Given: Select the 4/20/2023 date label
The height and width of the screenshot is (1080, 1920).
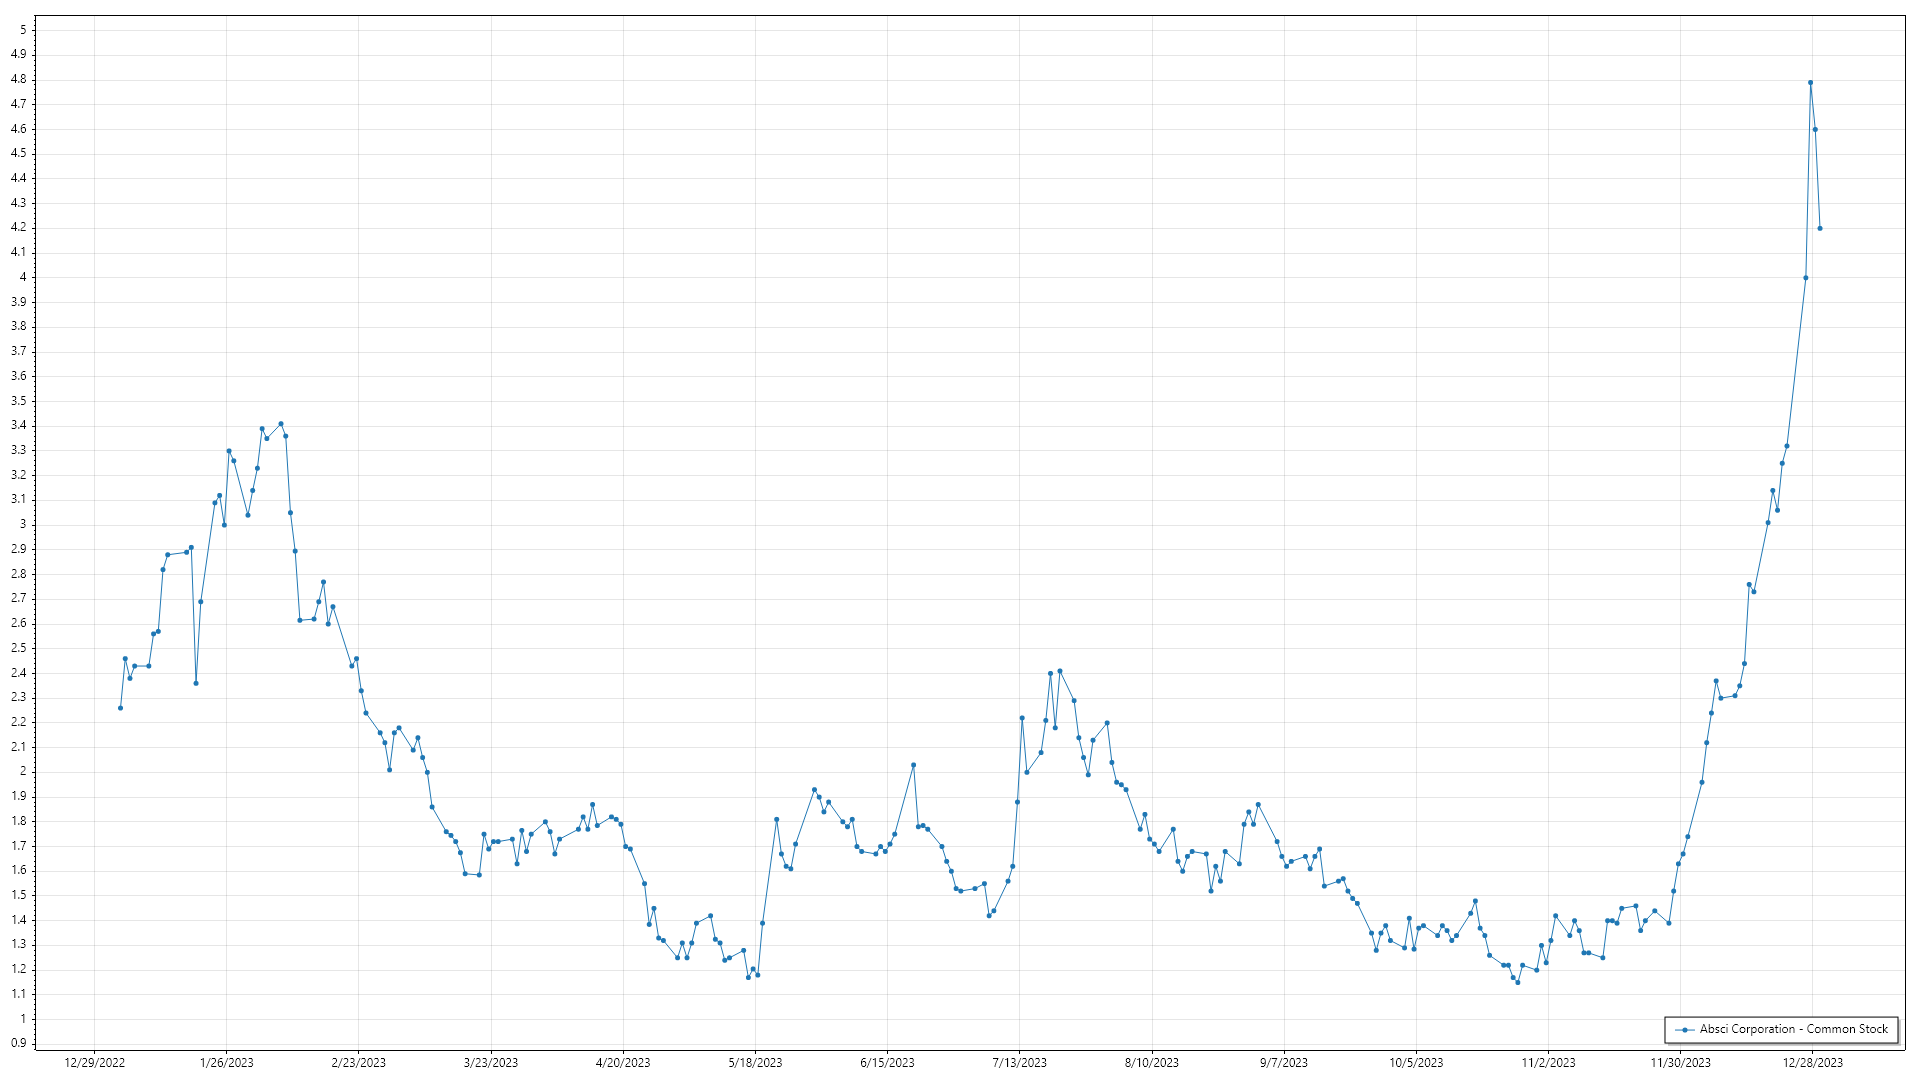Looking at the screenshot, I should click(x=623, y=1063).
